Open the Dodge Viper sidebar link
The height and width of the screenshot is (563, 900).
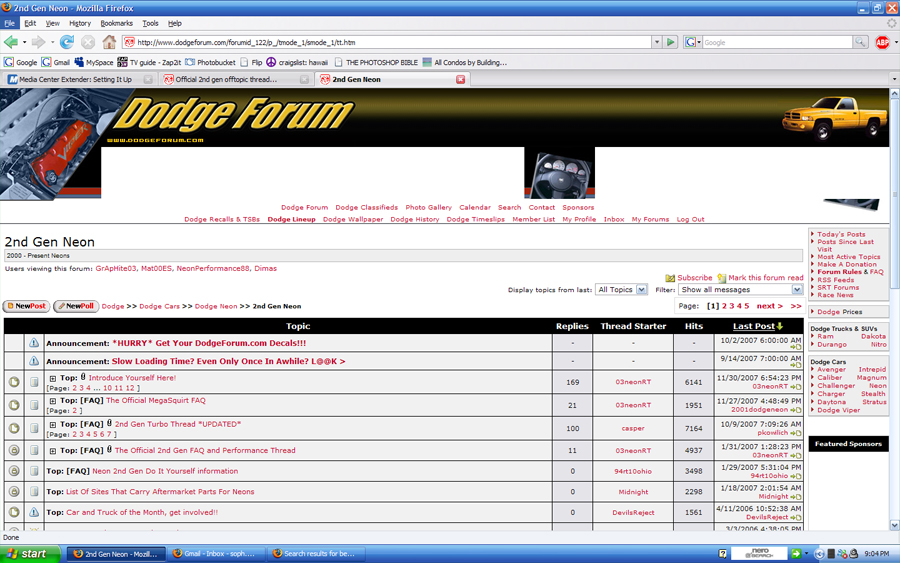839,410
